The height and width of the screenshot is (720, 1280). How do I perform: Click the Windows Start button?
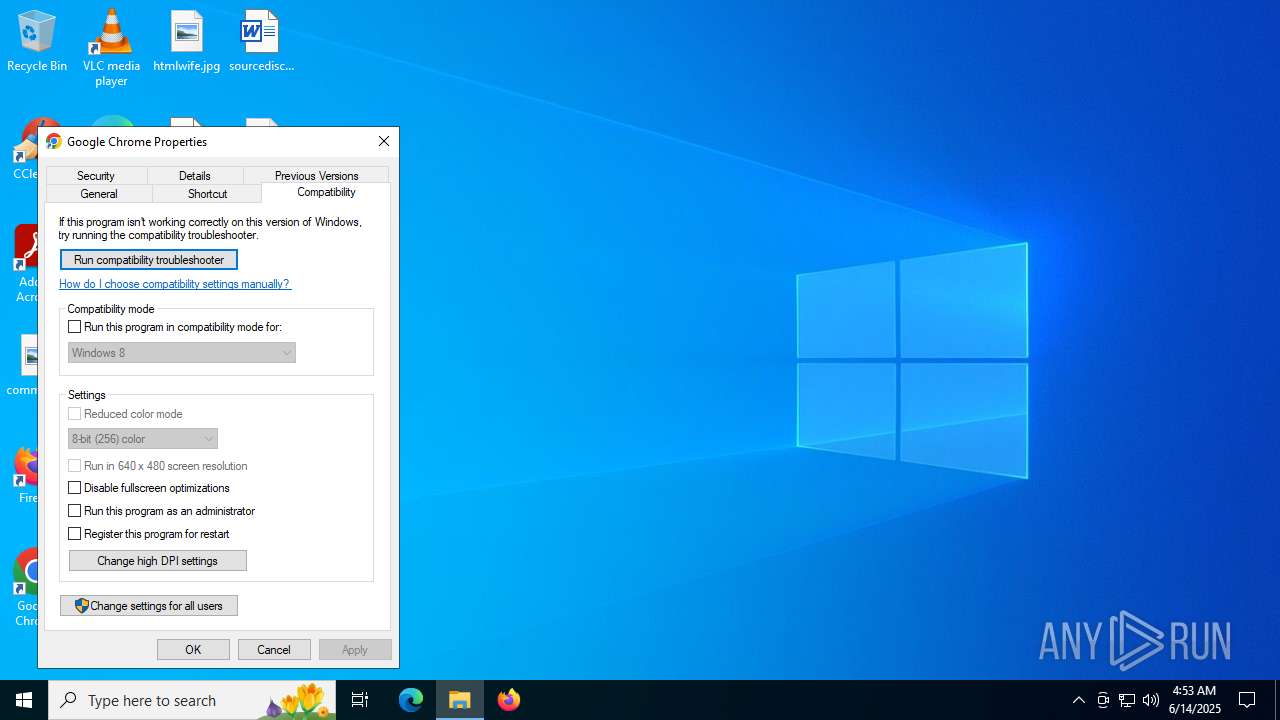click(x=24, y=700)
